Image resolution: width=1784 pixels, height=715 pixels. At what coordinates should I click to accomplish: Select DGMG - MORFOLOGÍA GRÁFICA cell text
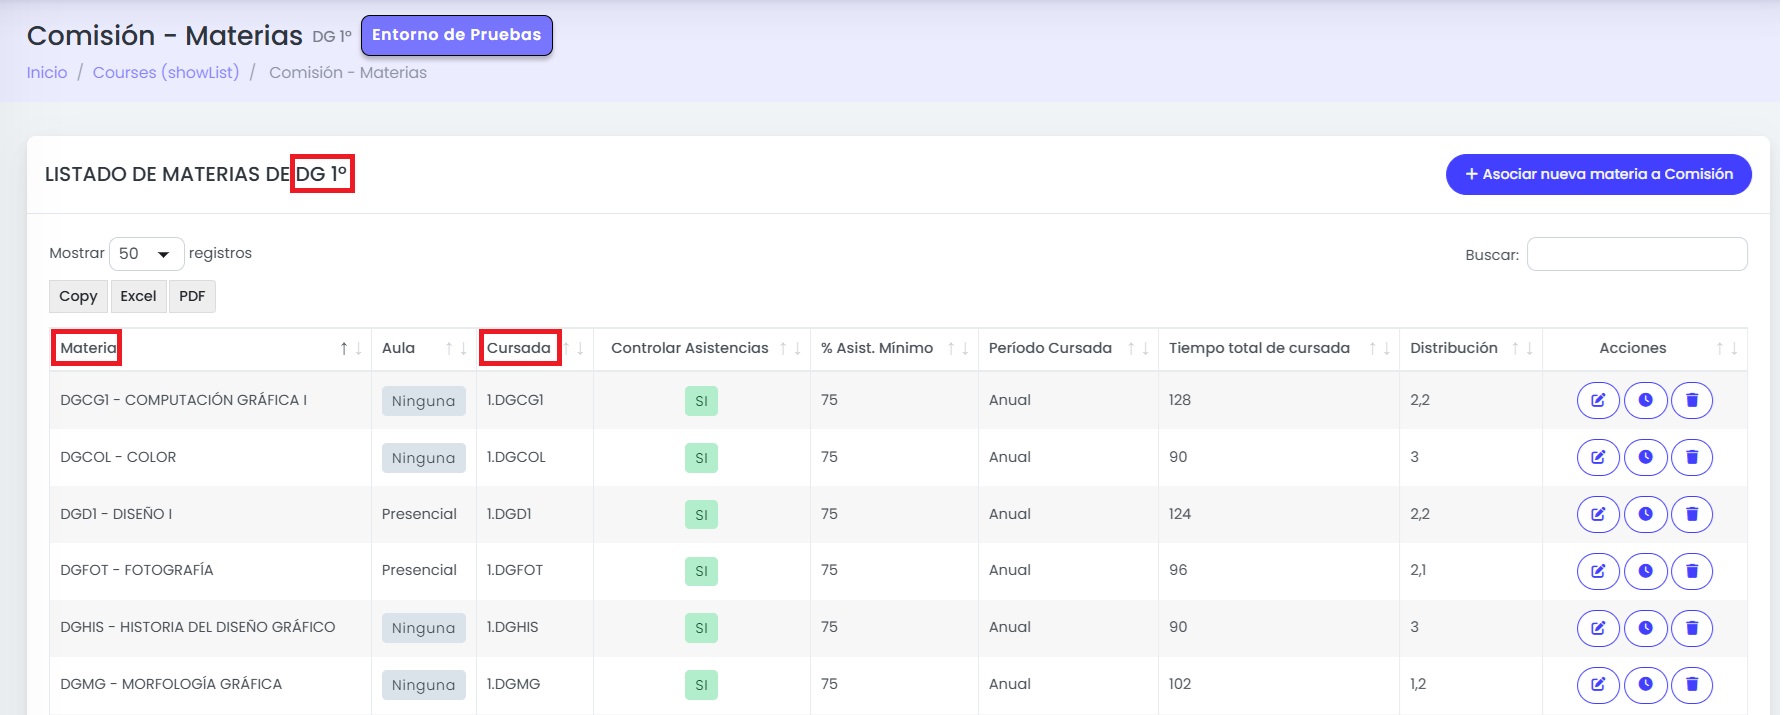[x=171, y=684]
